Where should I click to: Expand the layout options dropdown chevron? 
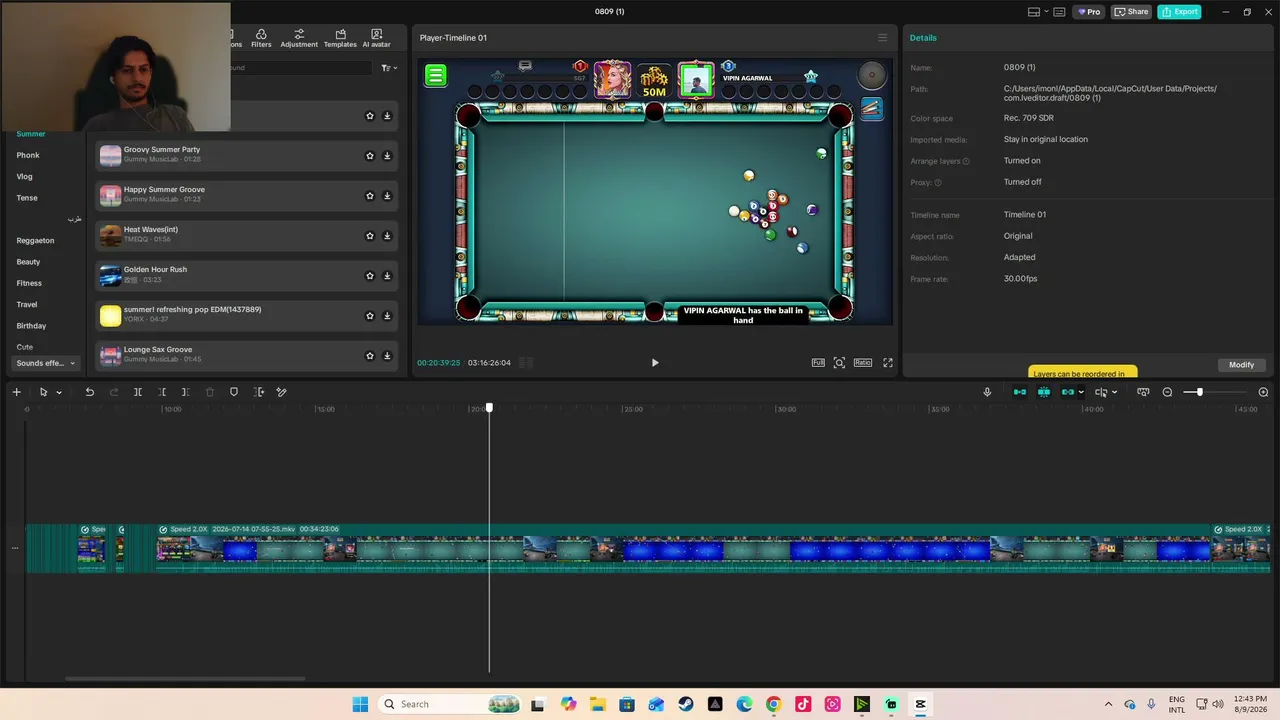tap(1046, 12)
